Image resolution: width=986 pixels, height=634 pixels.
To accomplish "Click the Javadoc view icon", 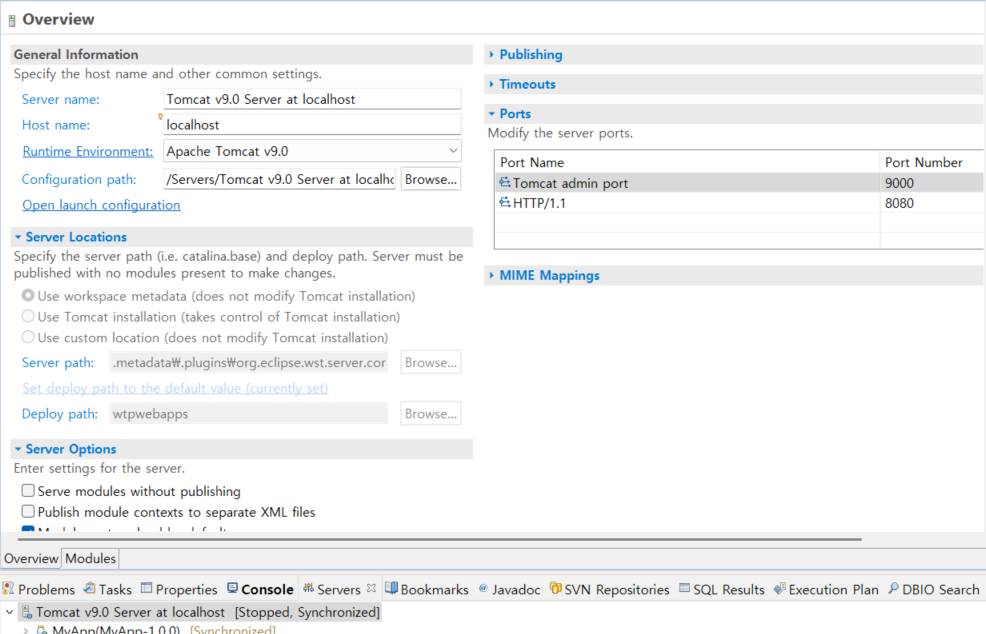I will click(x=483, y=589).
